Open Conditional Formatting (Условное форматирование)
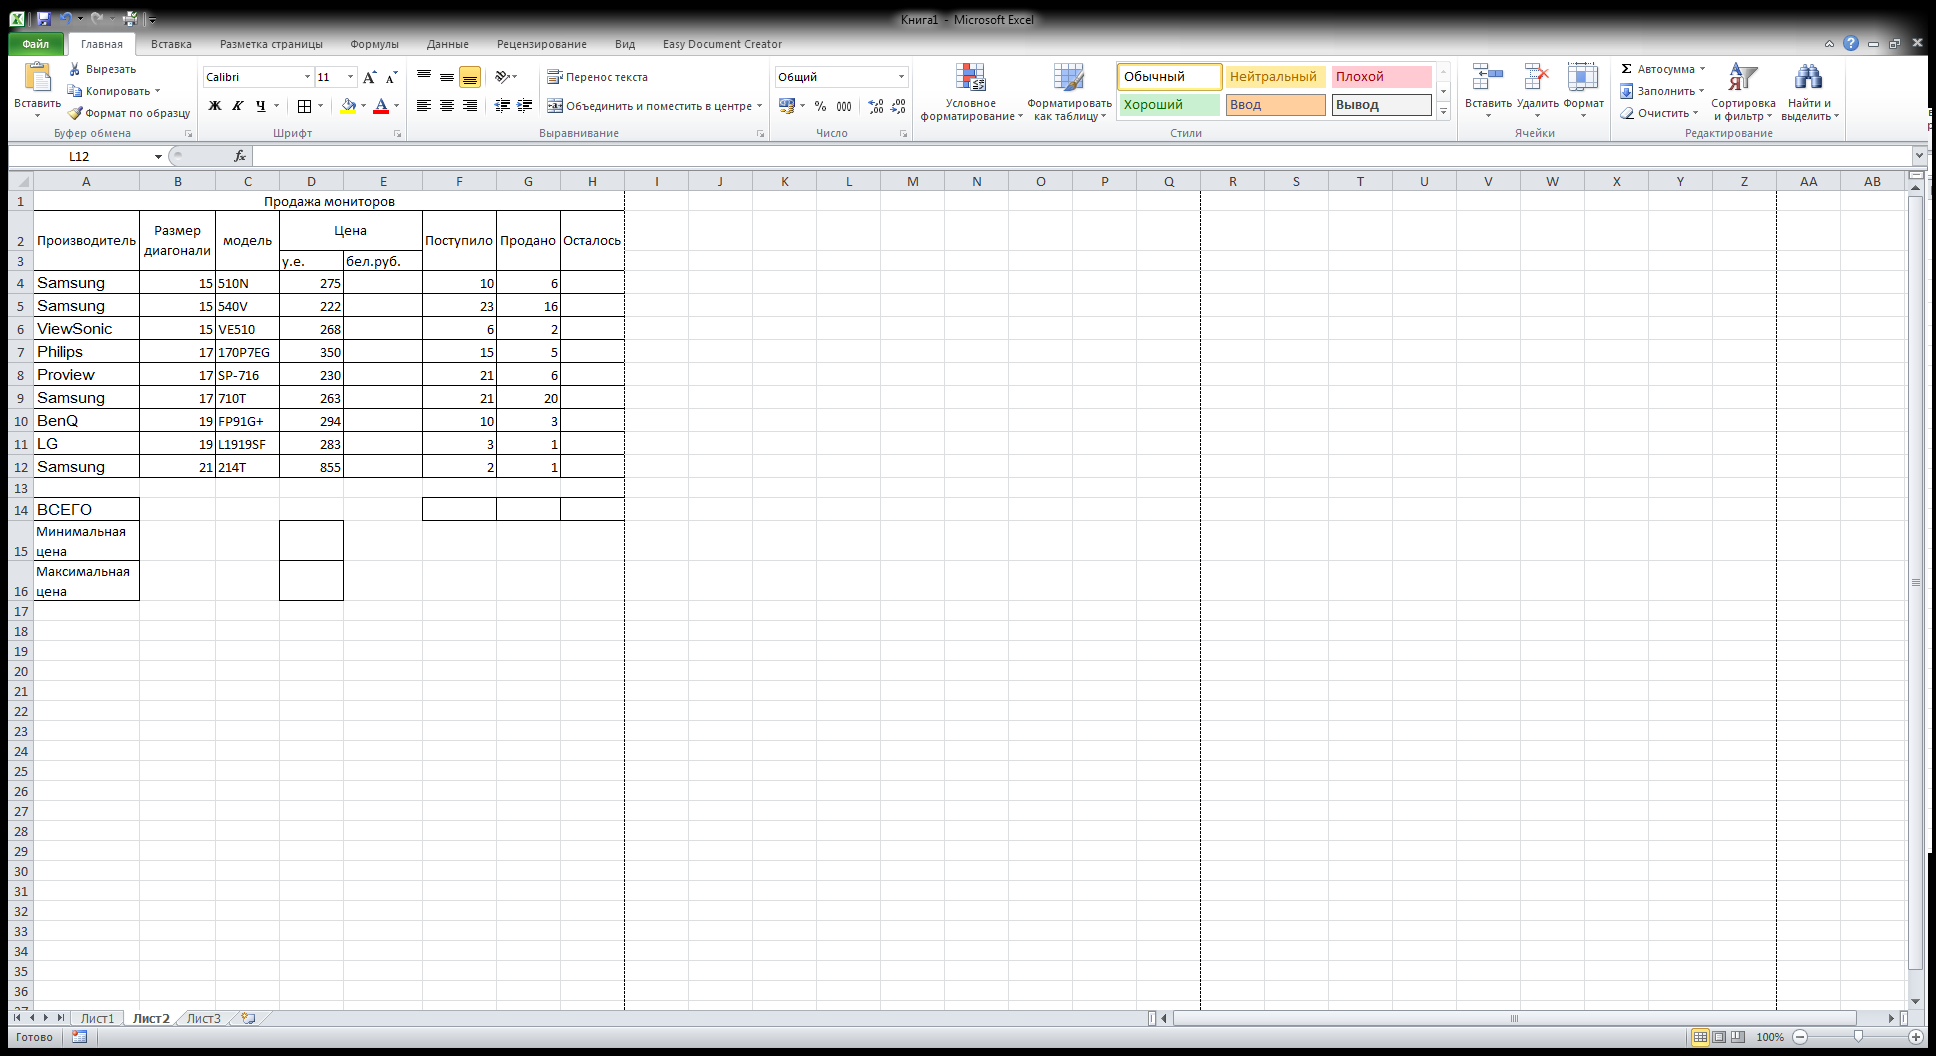This screenshot has width=1936, height=1056. pyautogui.click(x=971, y=92)
